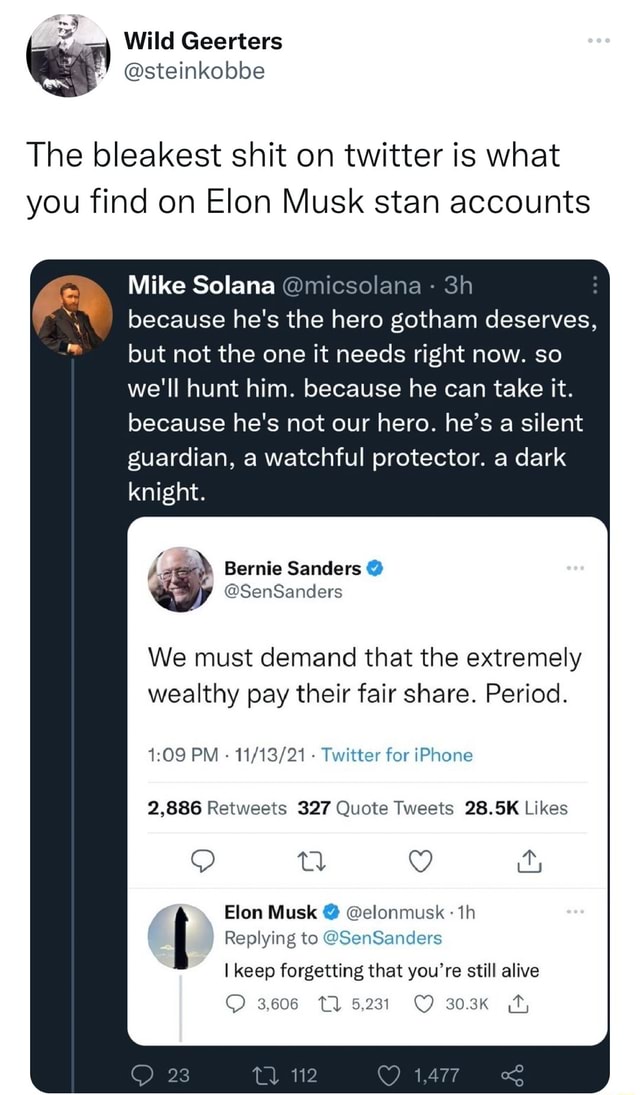Image resolution: width=640 pixels, height=1095 pixels.
Task: Reply to the main tweet with 23 comments
Action: pos(144,1074)
